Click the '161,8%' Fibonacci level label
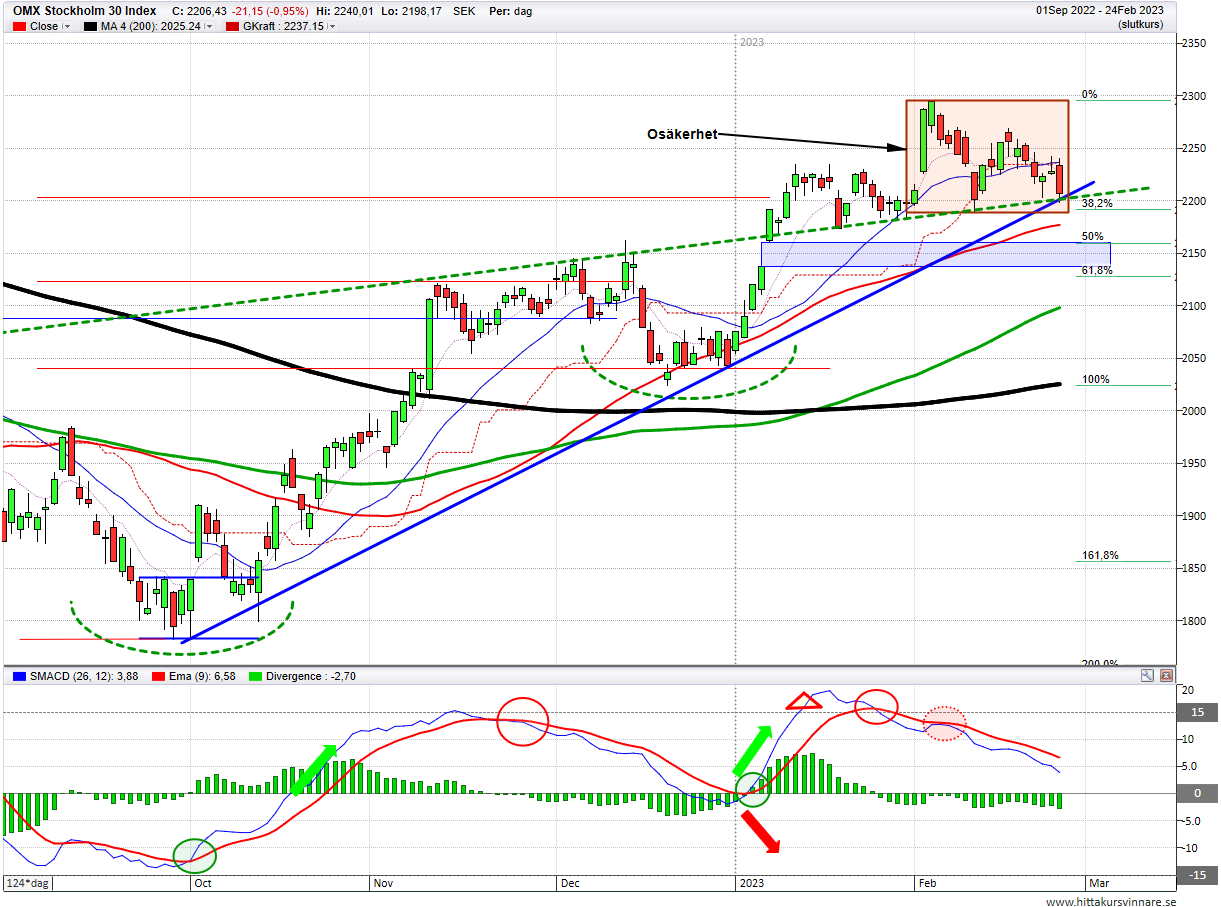Viewport: 1221px width, 907px height. tap(1100, 555)
